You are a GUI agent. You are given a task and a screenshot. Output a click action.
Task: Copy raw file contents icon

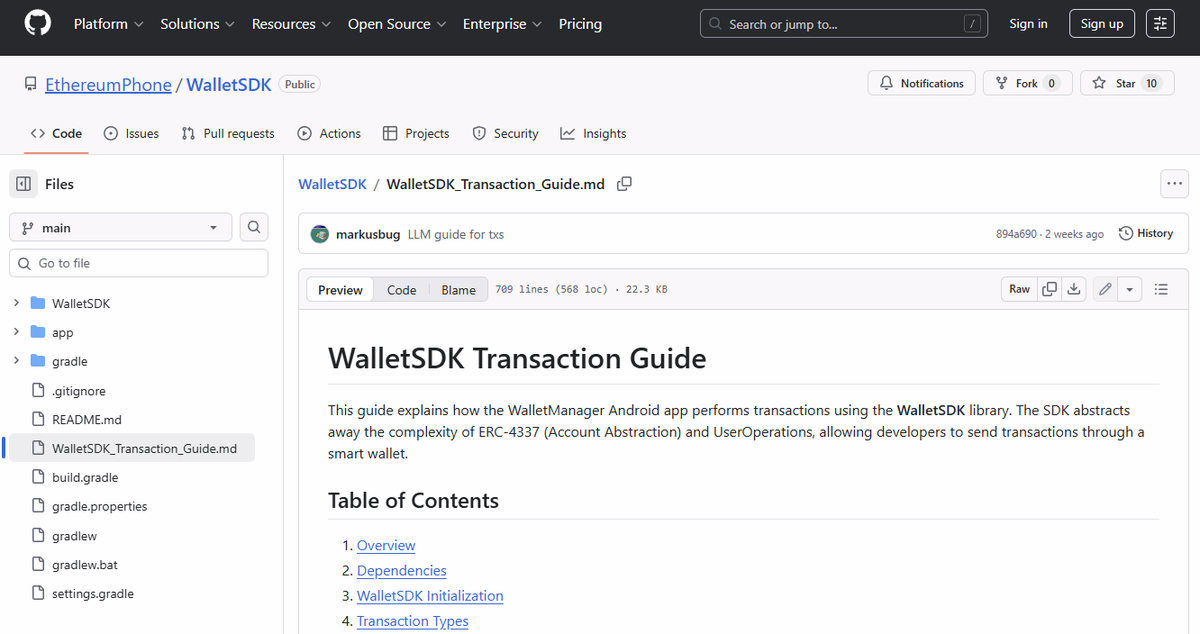coord(1049,289)
